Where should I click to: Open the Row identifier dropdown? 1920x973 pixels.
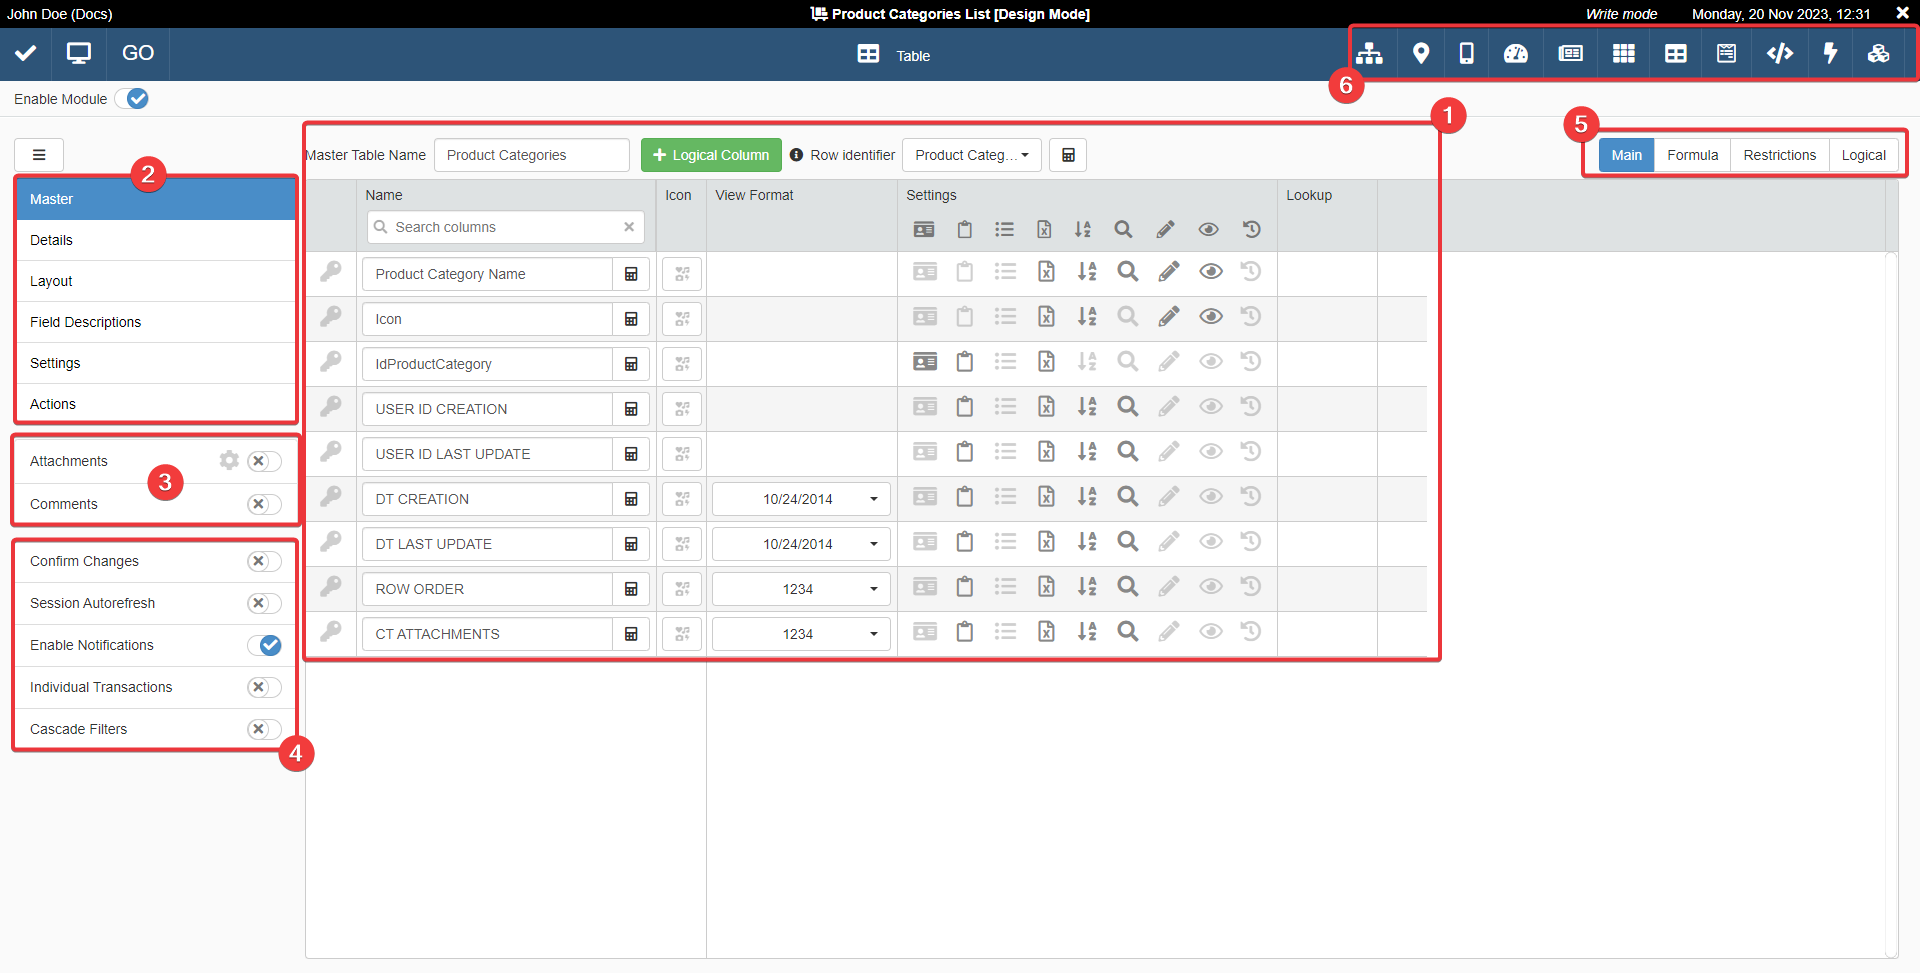coord(971,155)
